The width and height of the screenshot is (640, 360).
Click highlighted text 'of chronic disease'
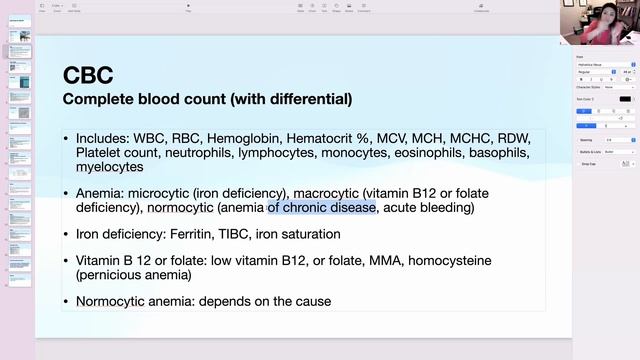click(x=322, y=207)
